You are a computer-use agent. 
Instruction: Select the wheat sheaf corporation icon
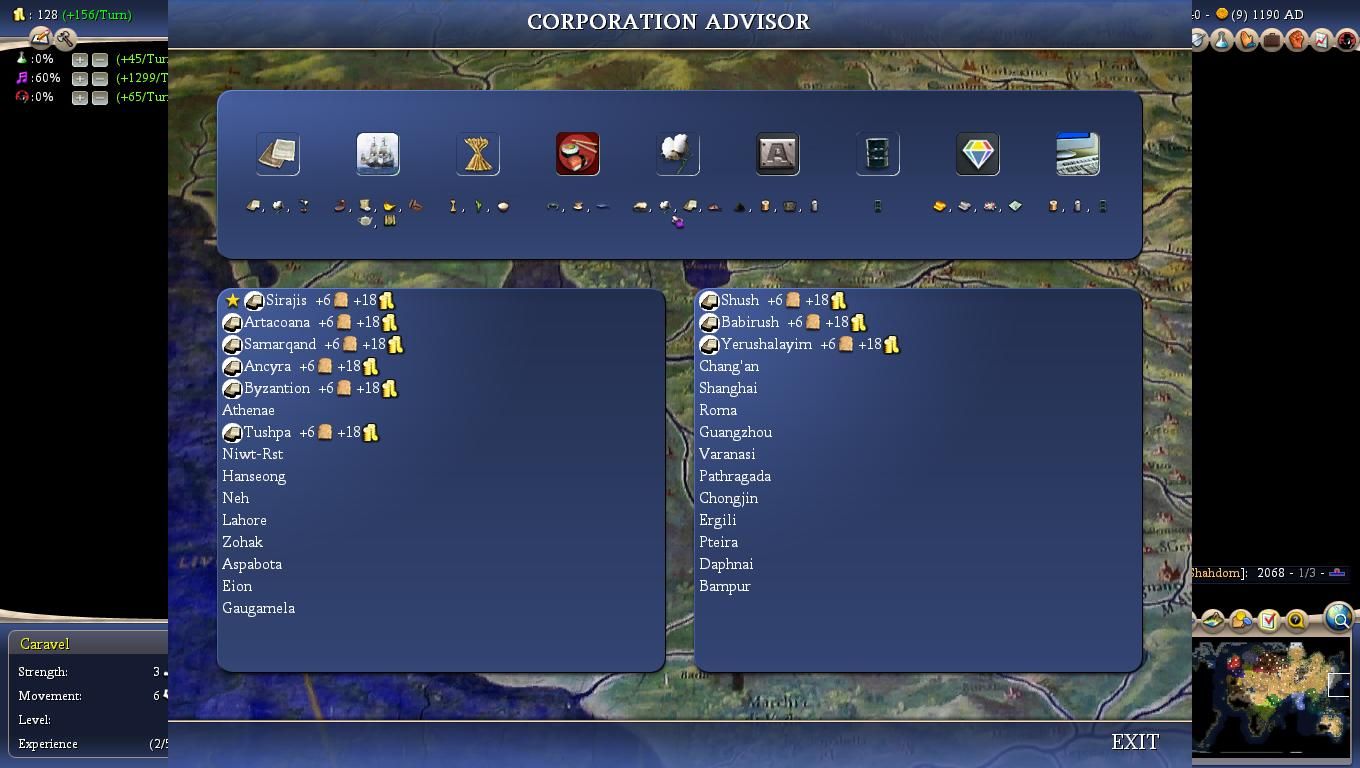coord(478,154)
